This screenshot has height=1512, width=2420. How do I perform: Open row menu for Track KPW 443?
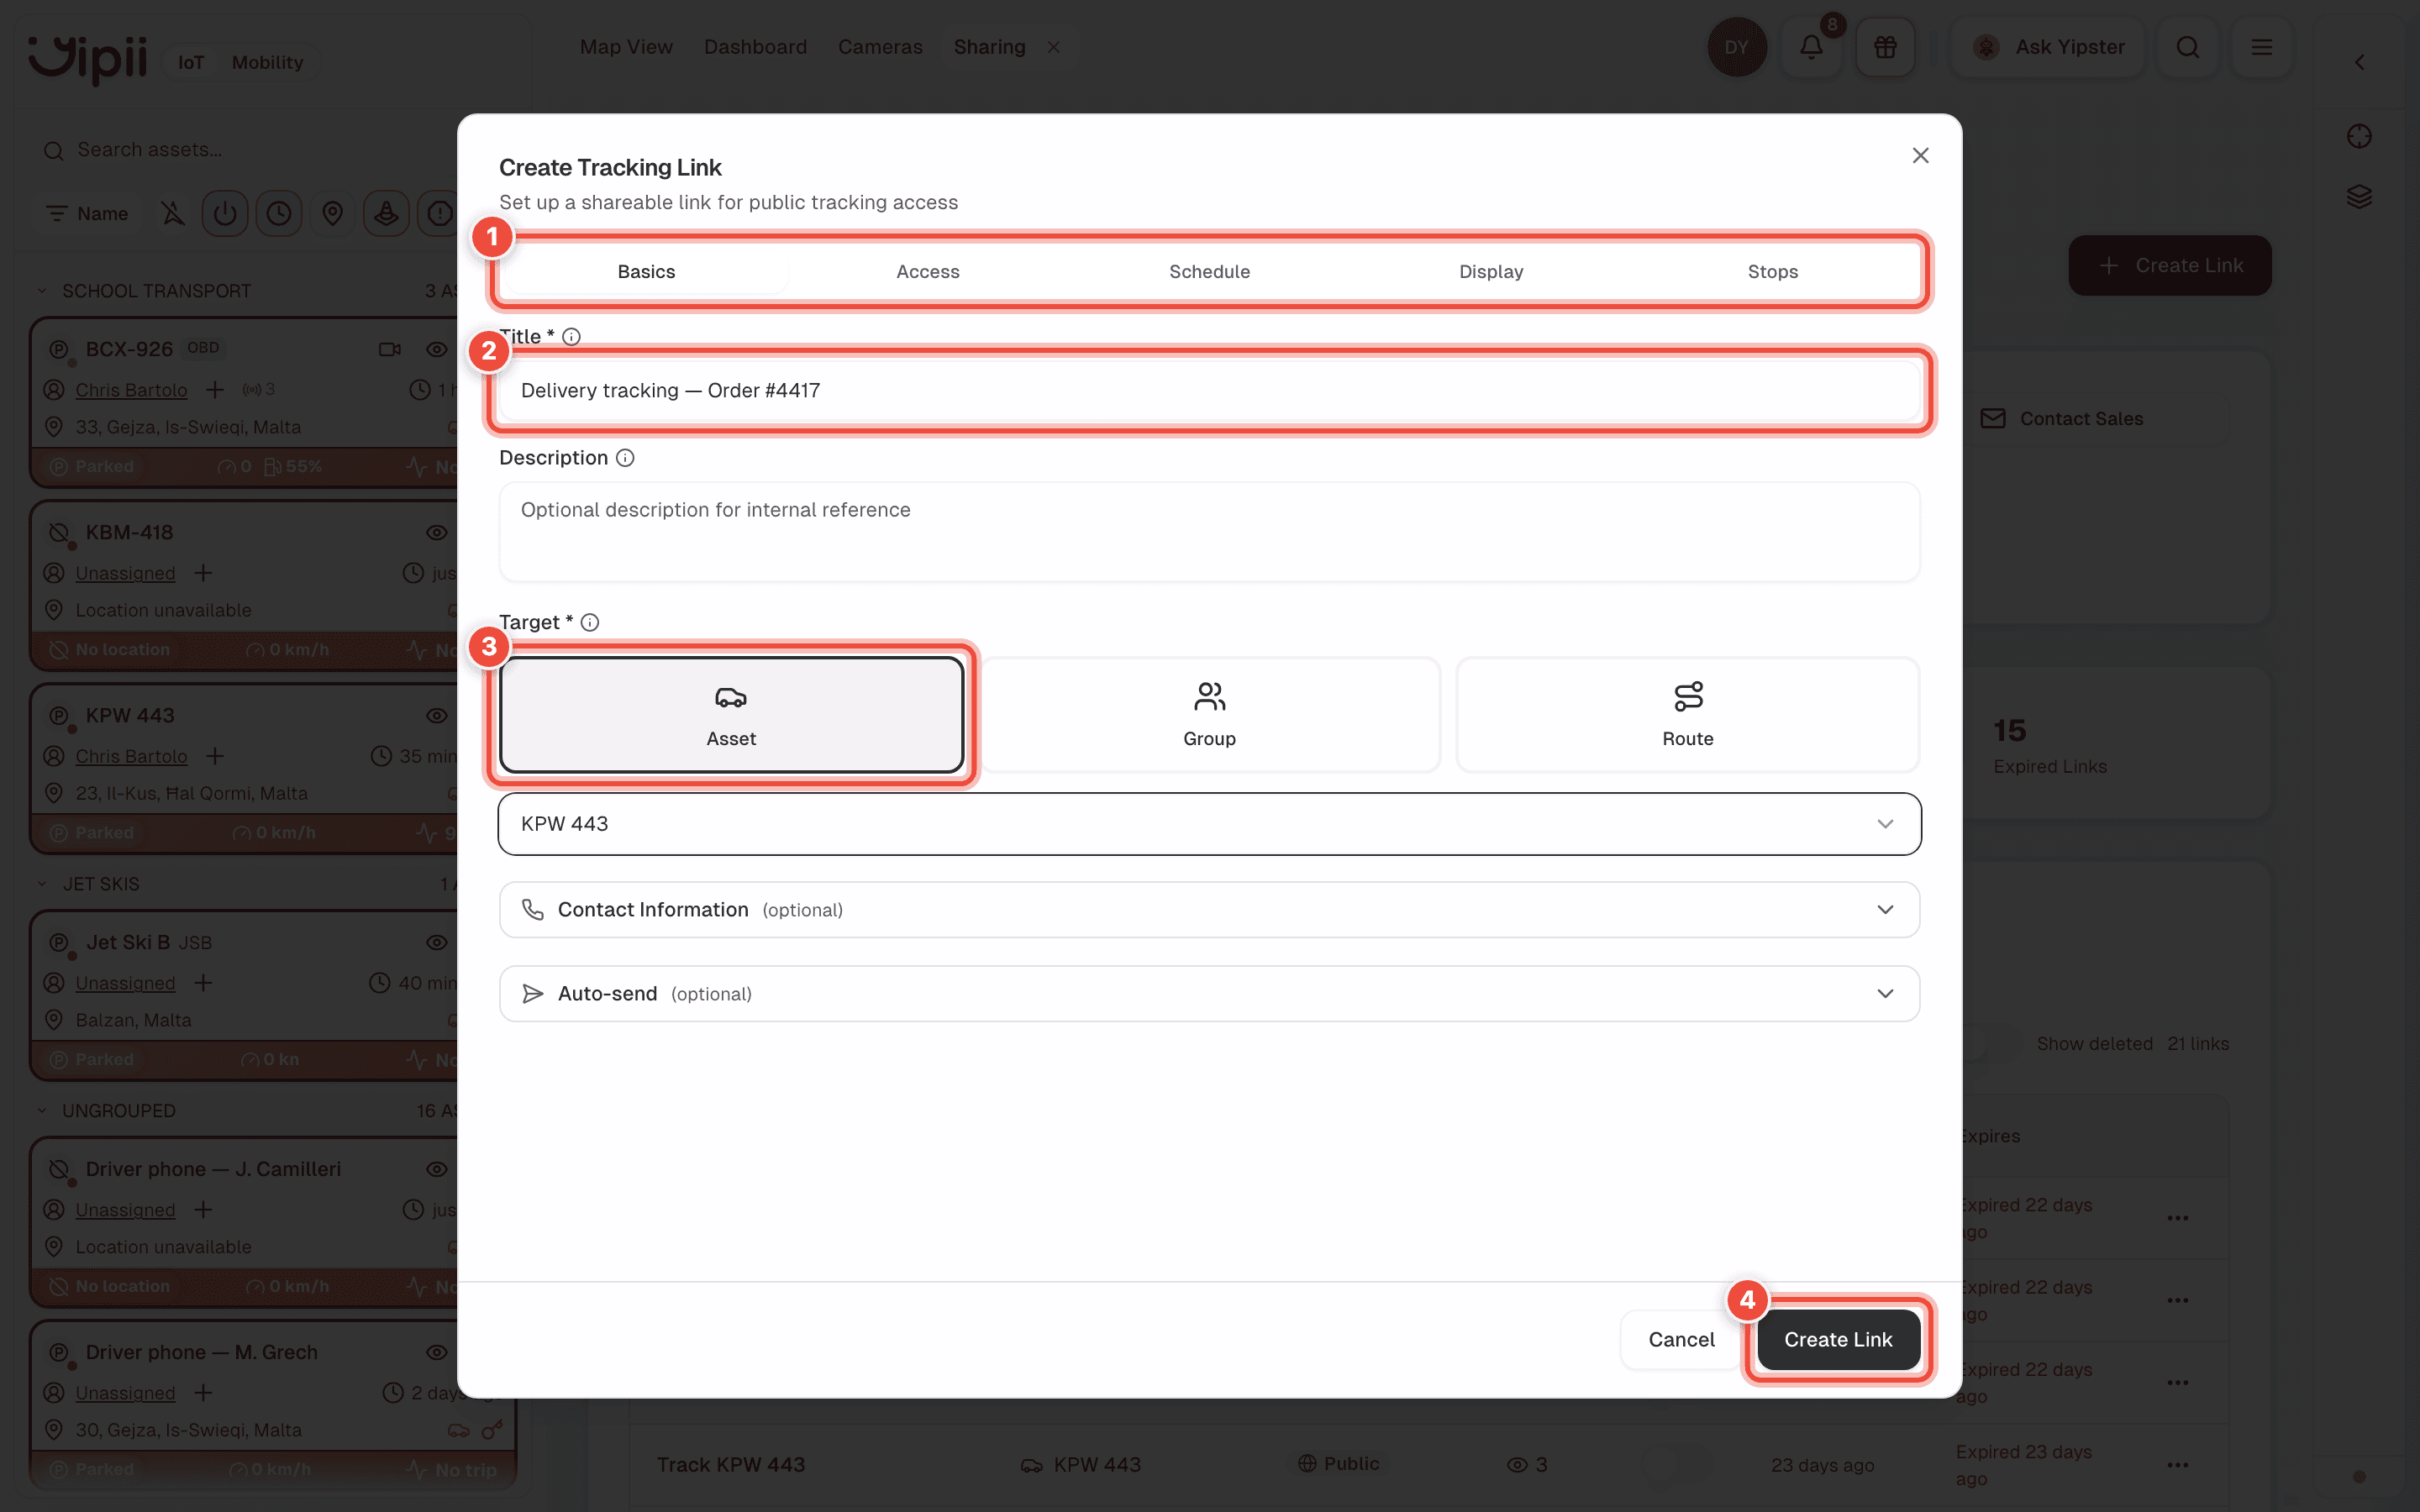(x=2177, y=1464)
